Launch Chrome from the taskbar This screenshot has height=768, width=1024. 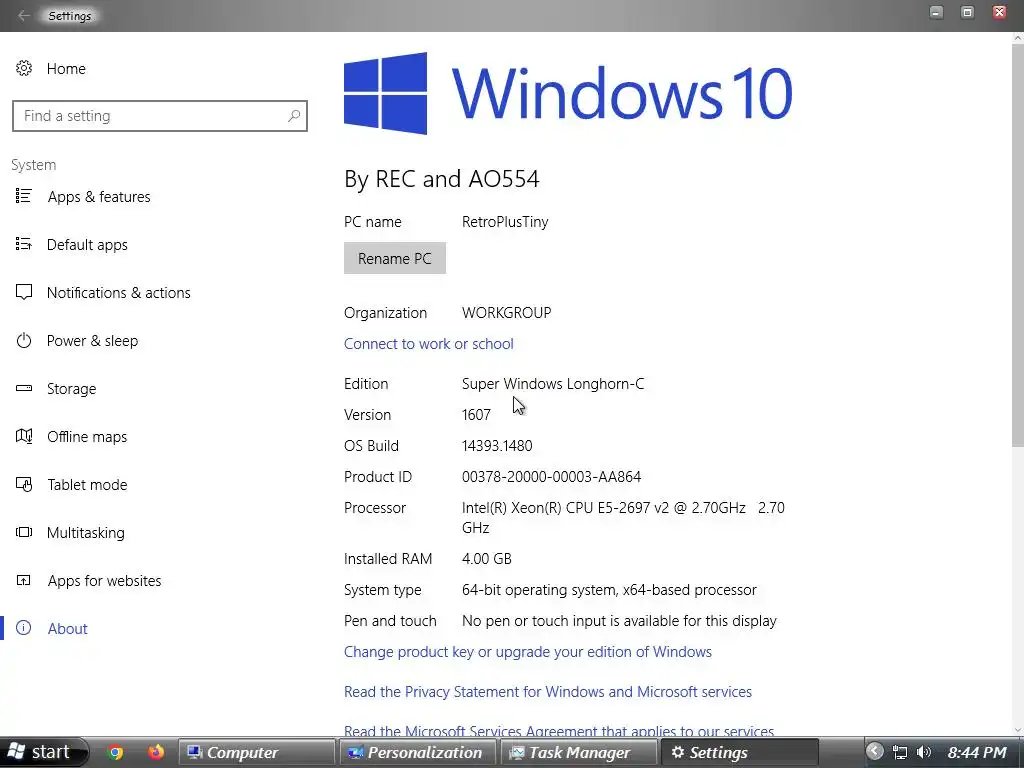[116, 752]
